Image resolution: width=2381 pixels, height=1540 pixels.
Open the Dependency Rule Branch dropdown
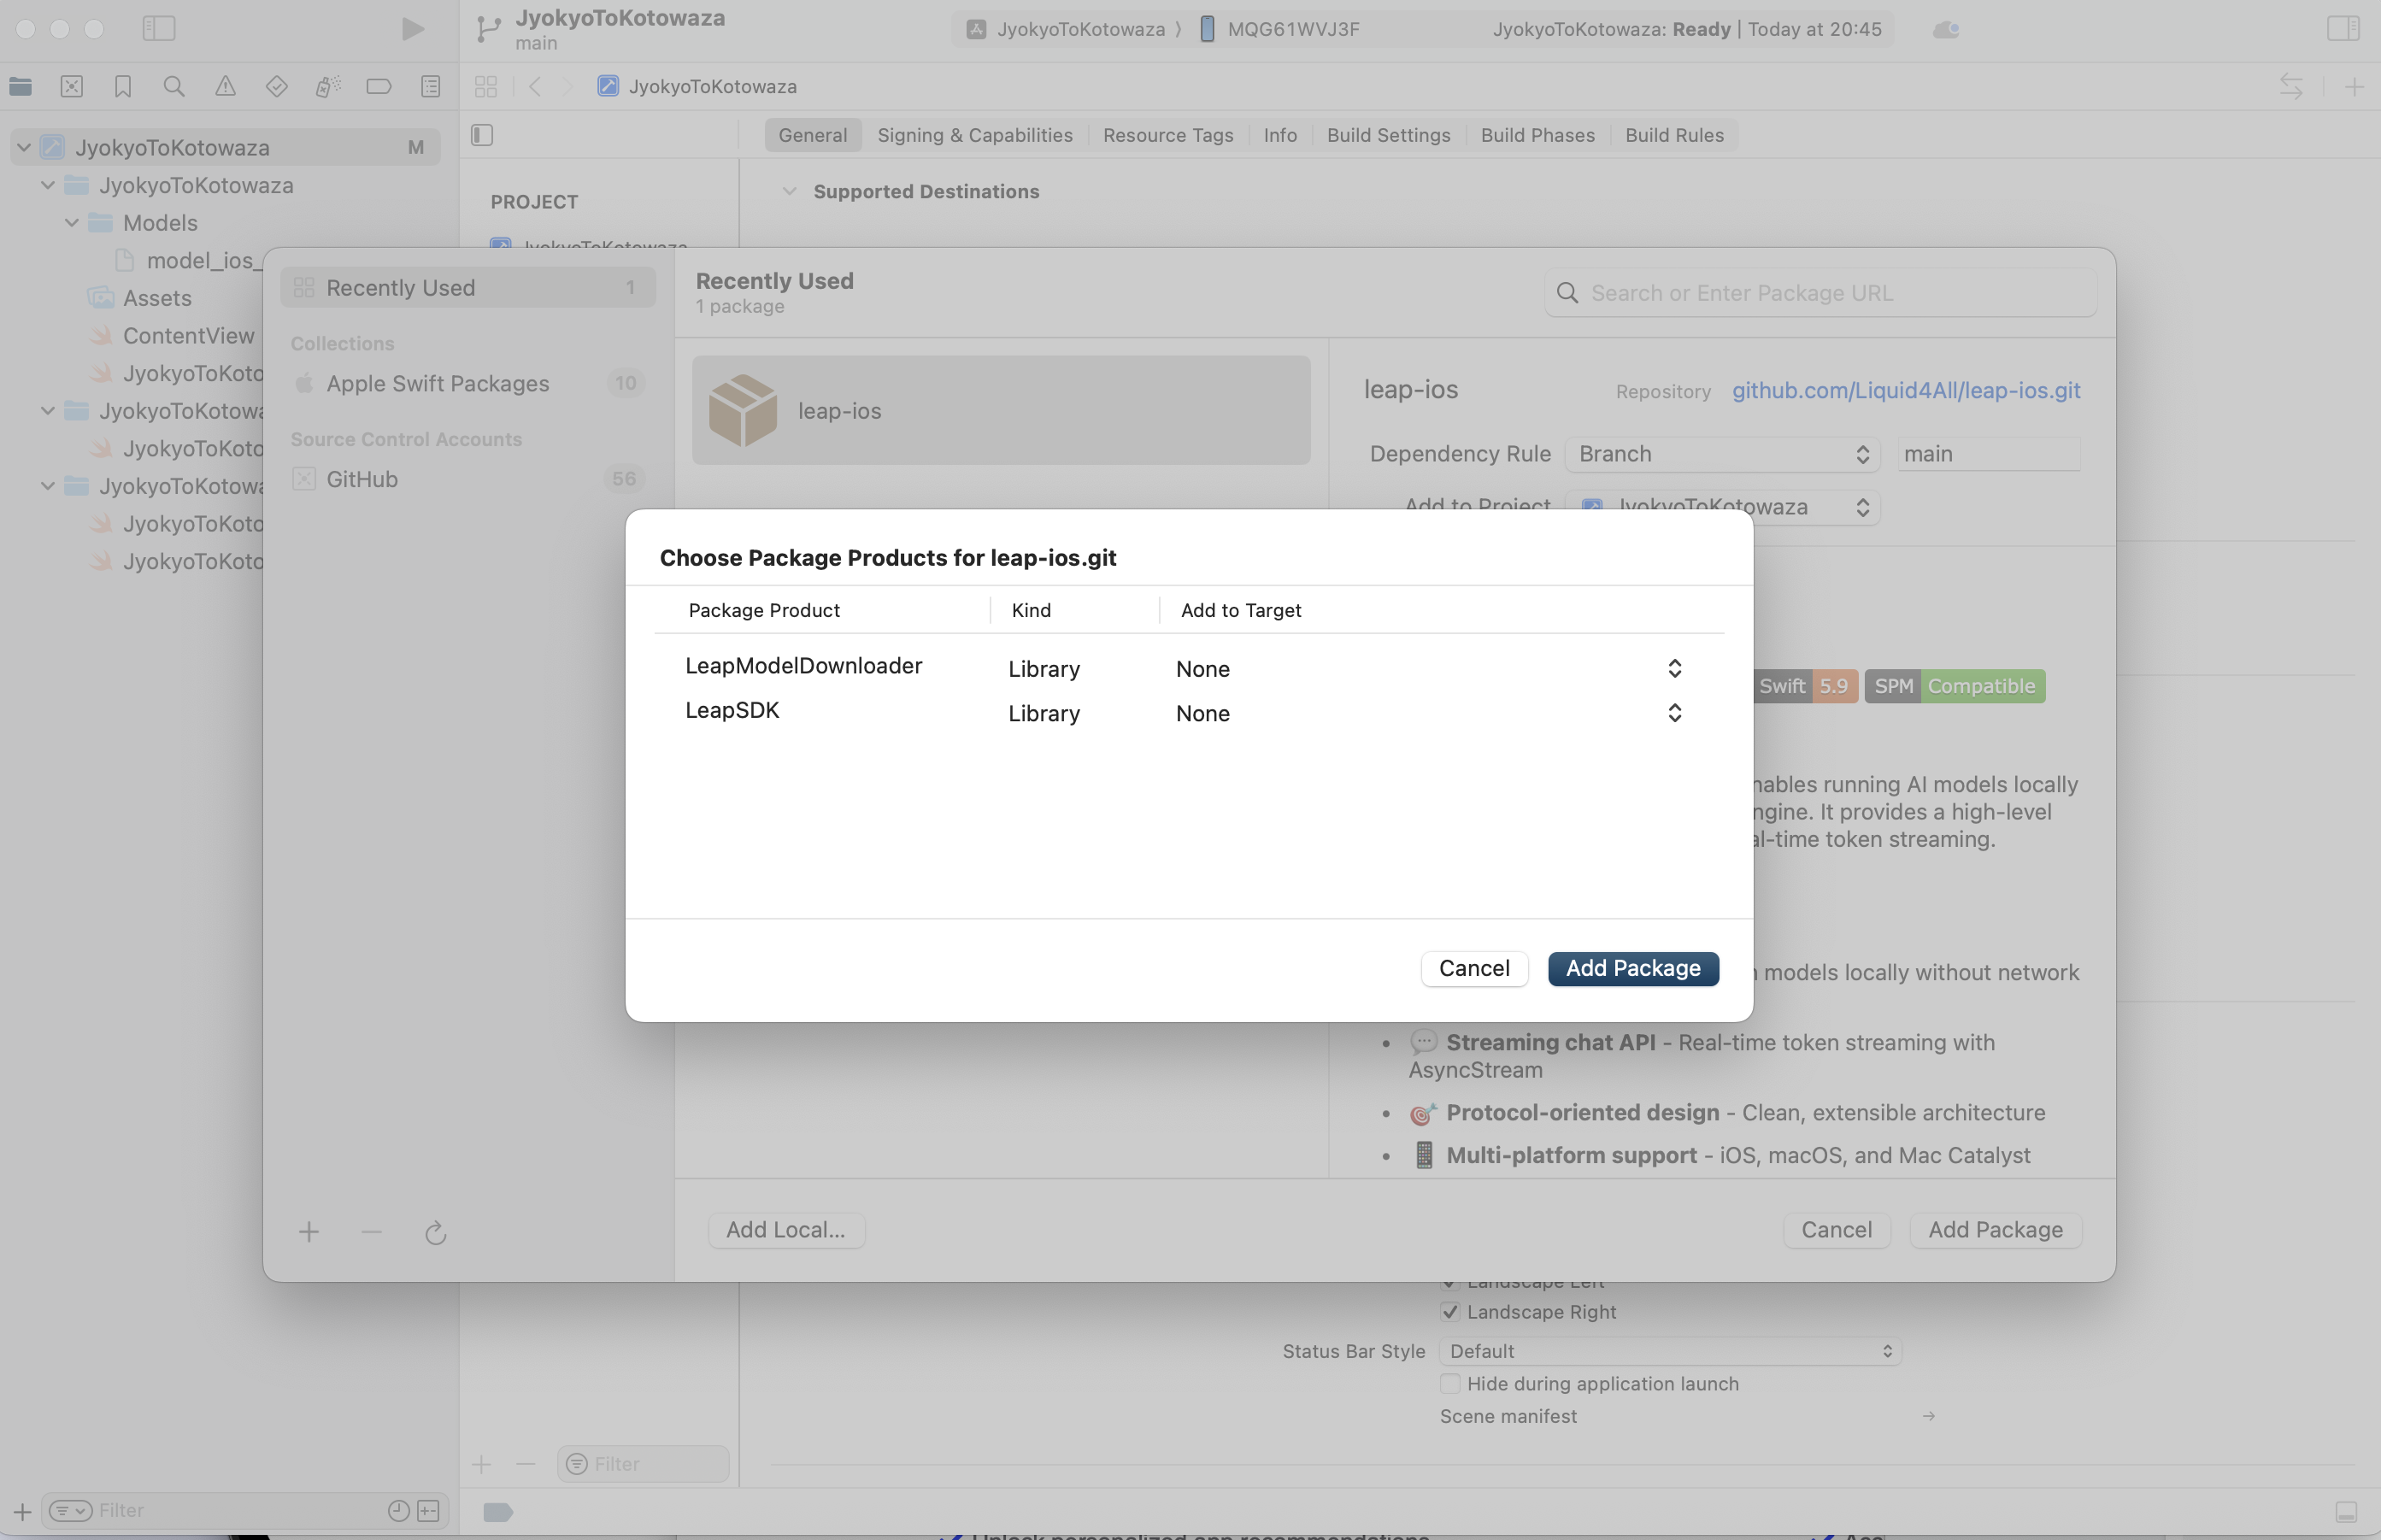point(1722,454)
